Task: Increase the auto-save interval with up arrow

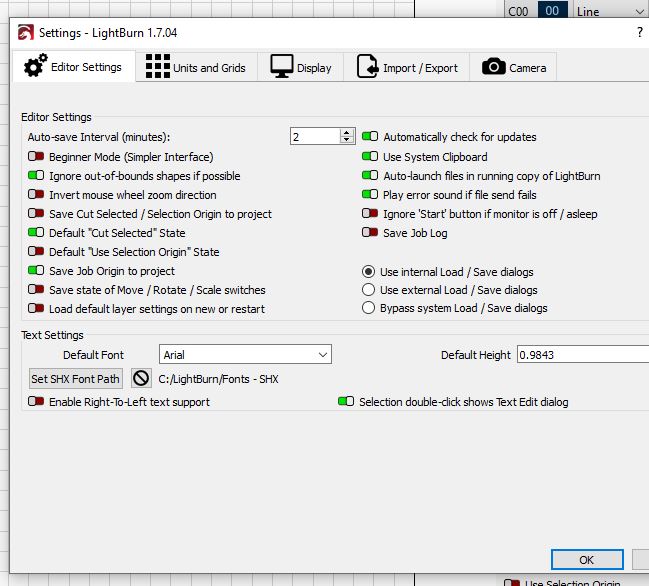Action: coord(346,132)
